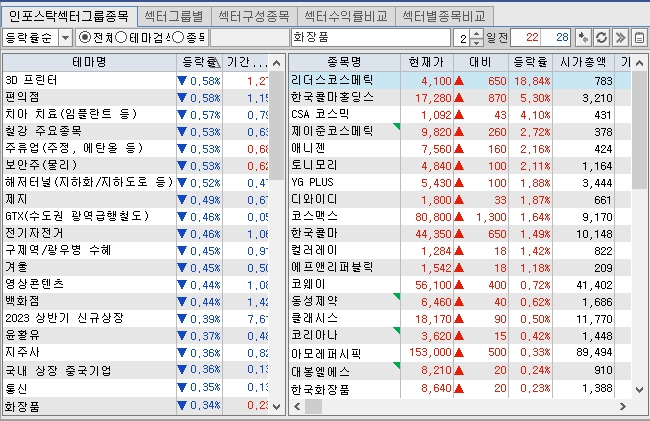Select CSA 코스믹 stock row

click(x=460, y=114)
